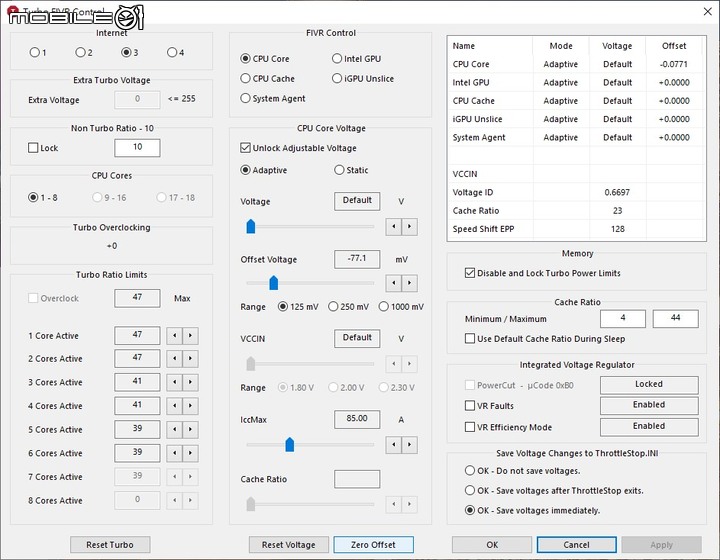Select OK - Save voltages immediately
The height and width of the screenshot is (560, 720).
pyautogui.click(x=470, y=510)
